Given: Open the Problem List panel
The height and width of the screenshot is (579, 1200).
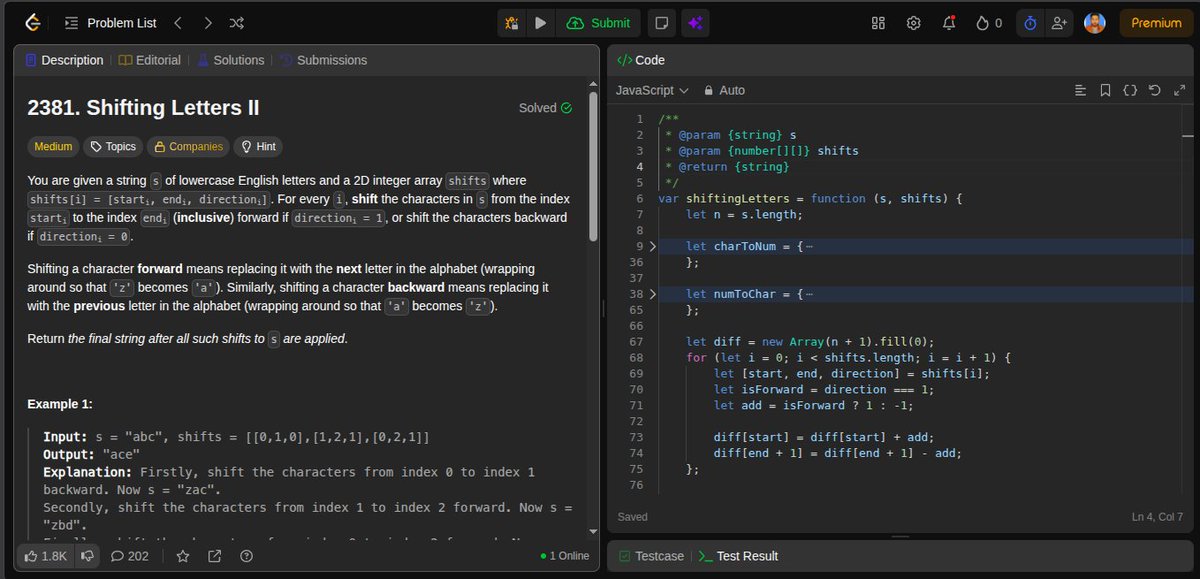Looking at the screenshot, I should [x=110, y=23].
